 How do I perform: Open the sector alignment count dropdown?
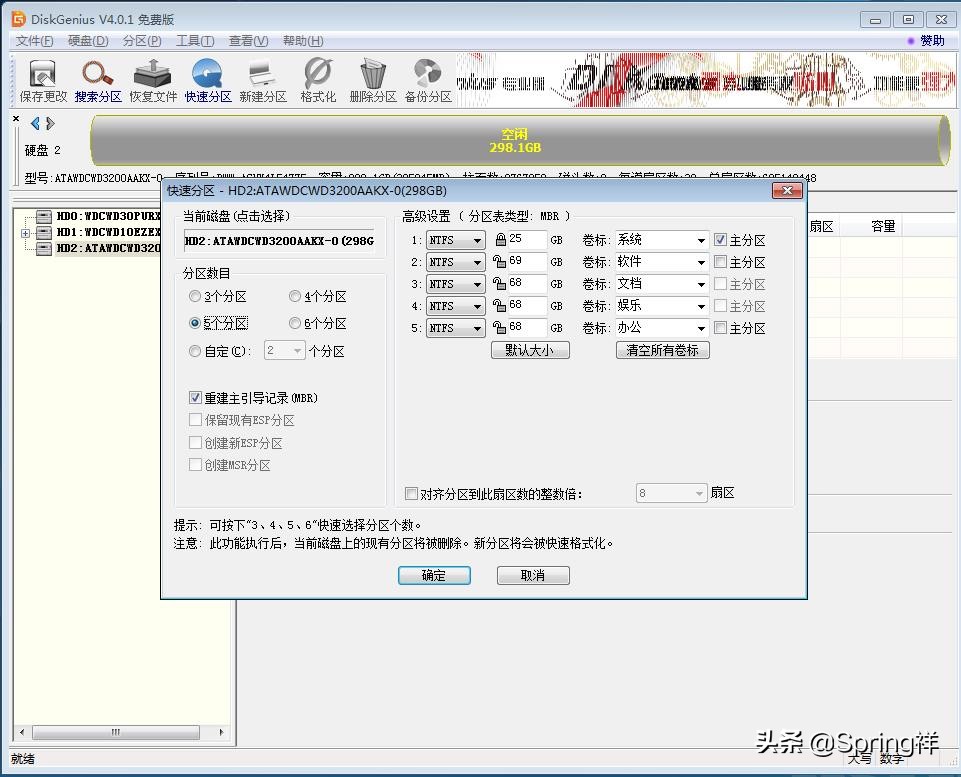click(699, 493)
